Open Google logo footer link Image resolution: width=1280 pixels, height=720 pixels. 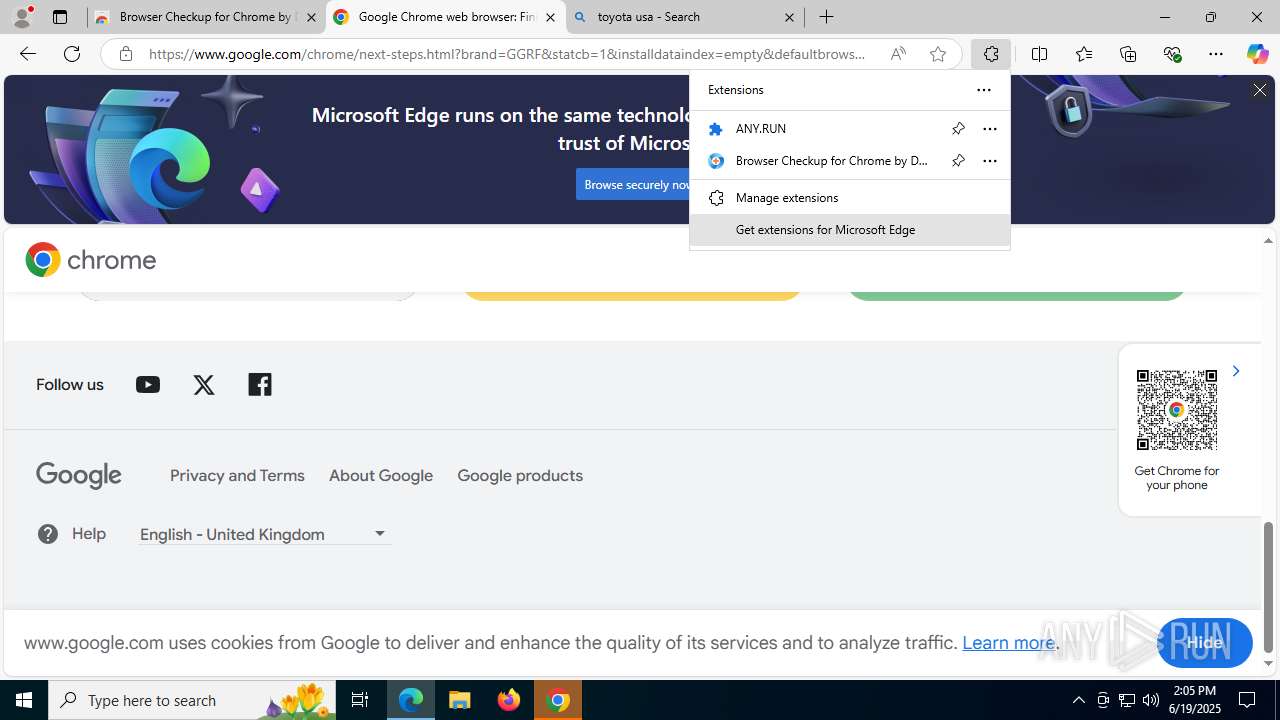79,475
